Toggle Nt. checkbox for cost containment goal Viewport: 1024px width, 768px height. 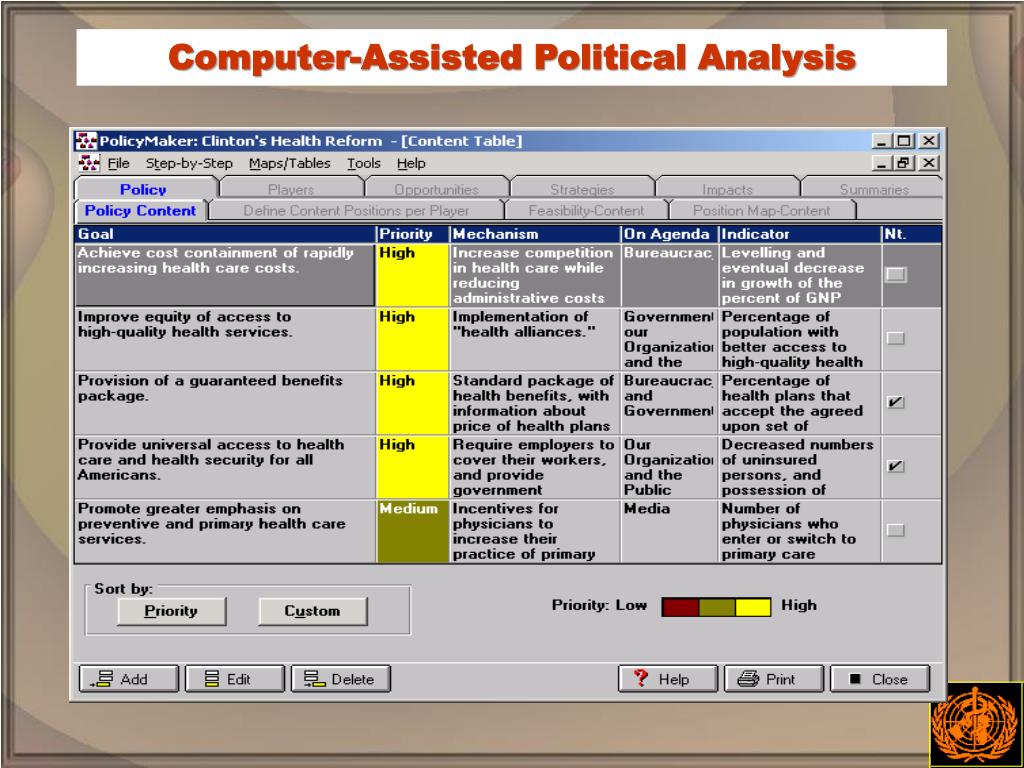point(896,275)
